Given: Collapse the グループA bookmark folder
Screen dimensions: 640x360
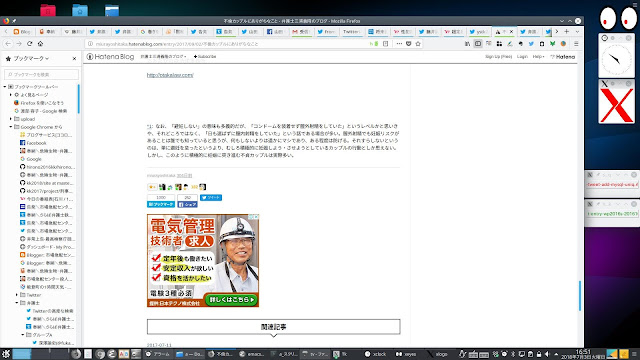Looking at the screenshot, I should coord(23,335).
